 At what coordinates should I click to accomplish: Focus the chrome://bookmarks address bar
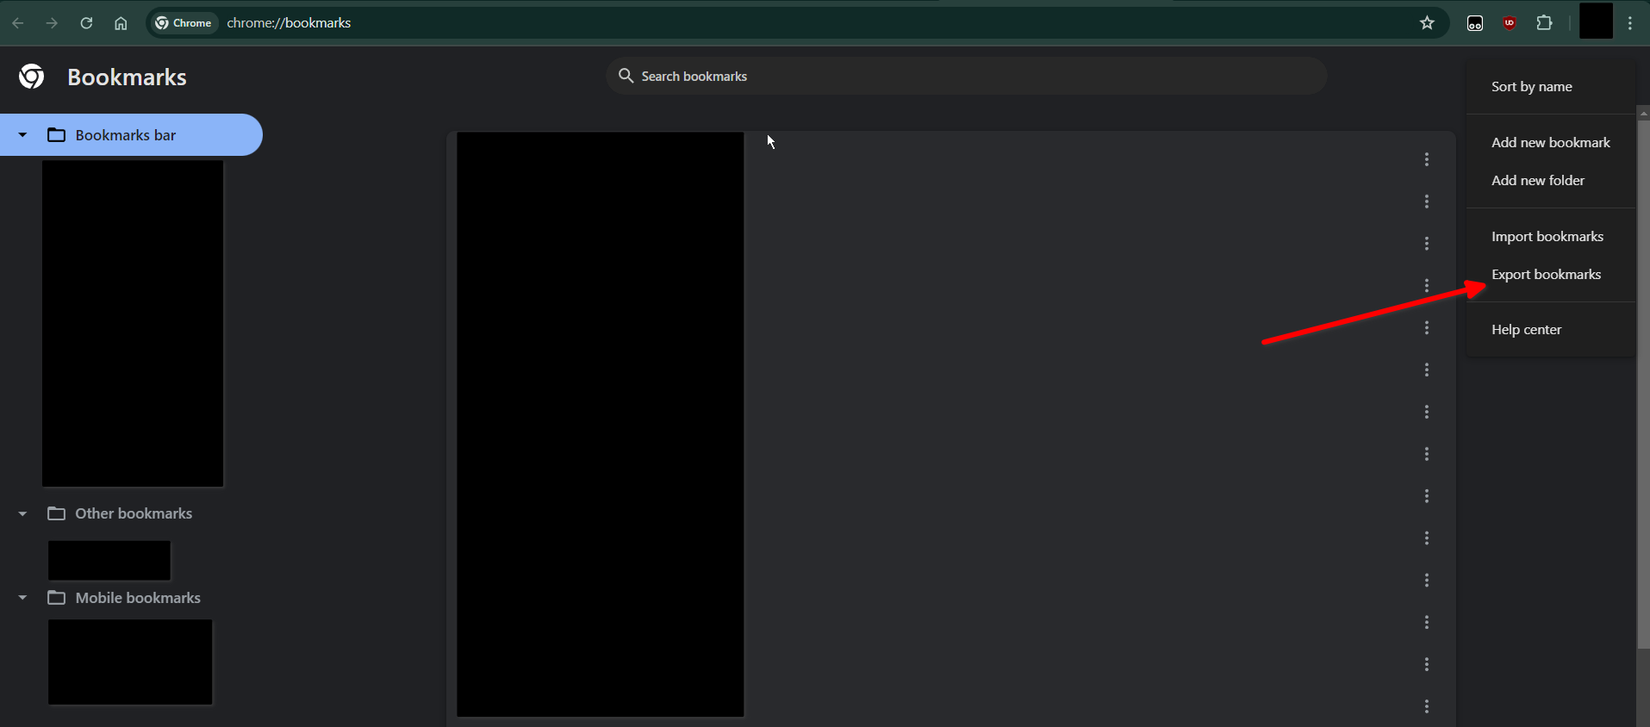pos(800,23)
